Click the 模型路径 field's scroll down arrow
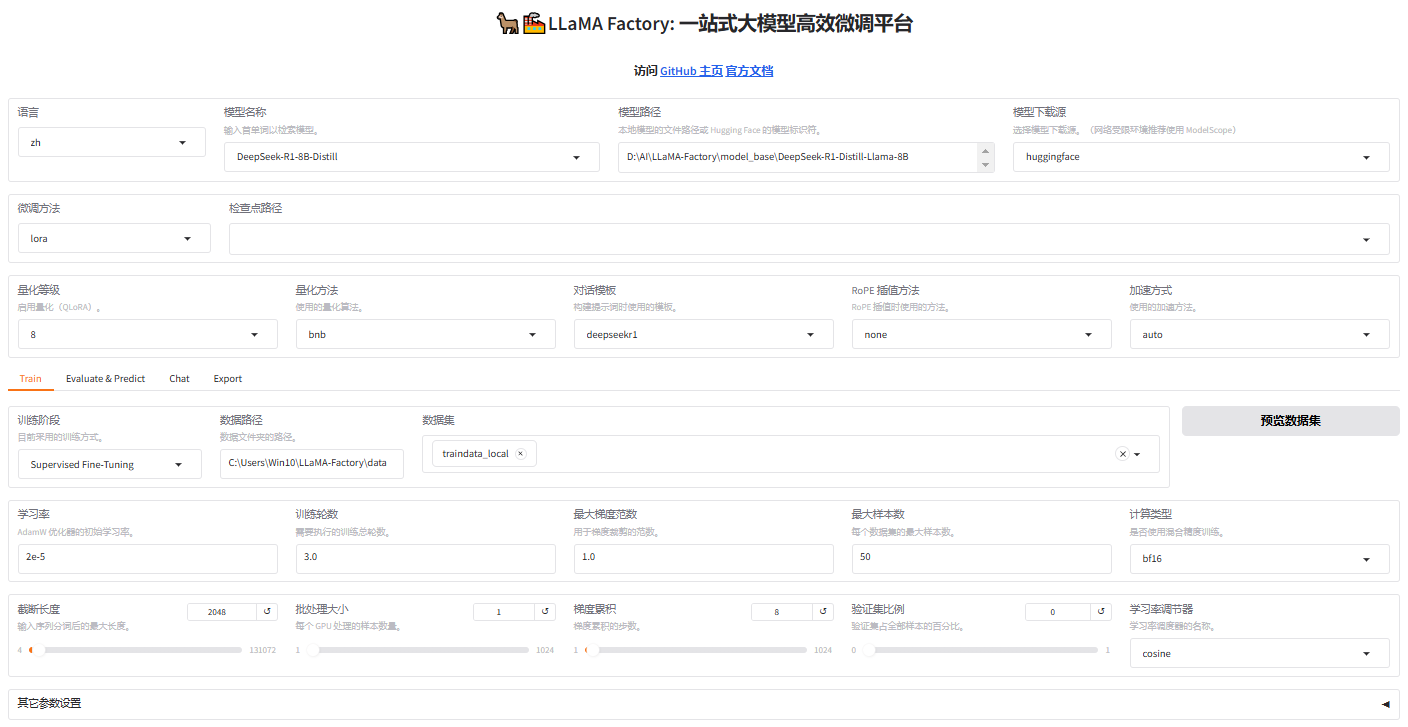Image resolution: width=1408 pixels, height=727 pixels. click(986, 164)
